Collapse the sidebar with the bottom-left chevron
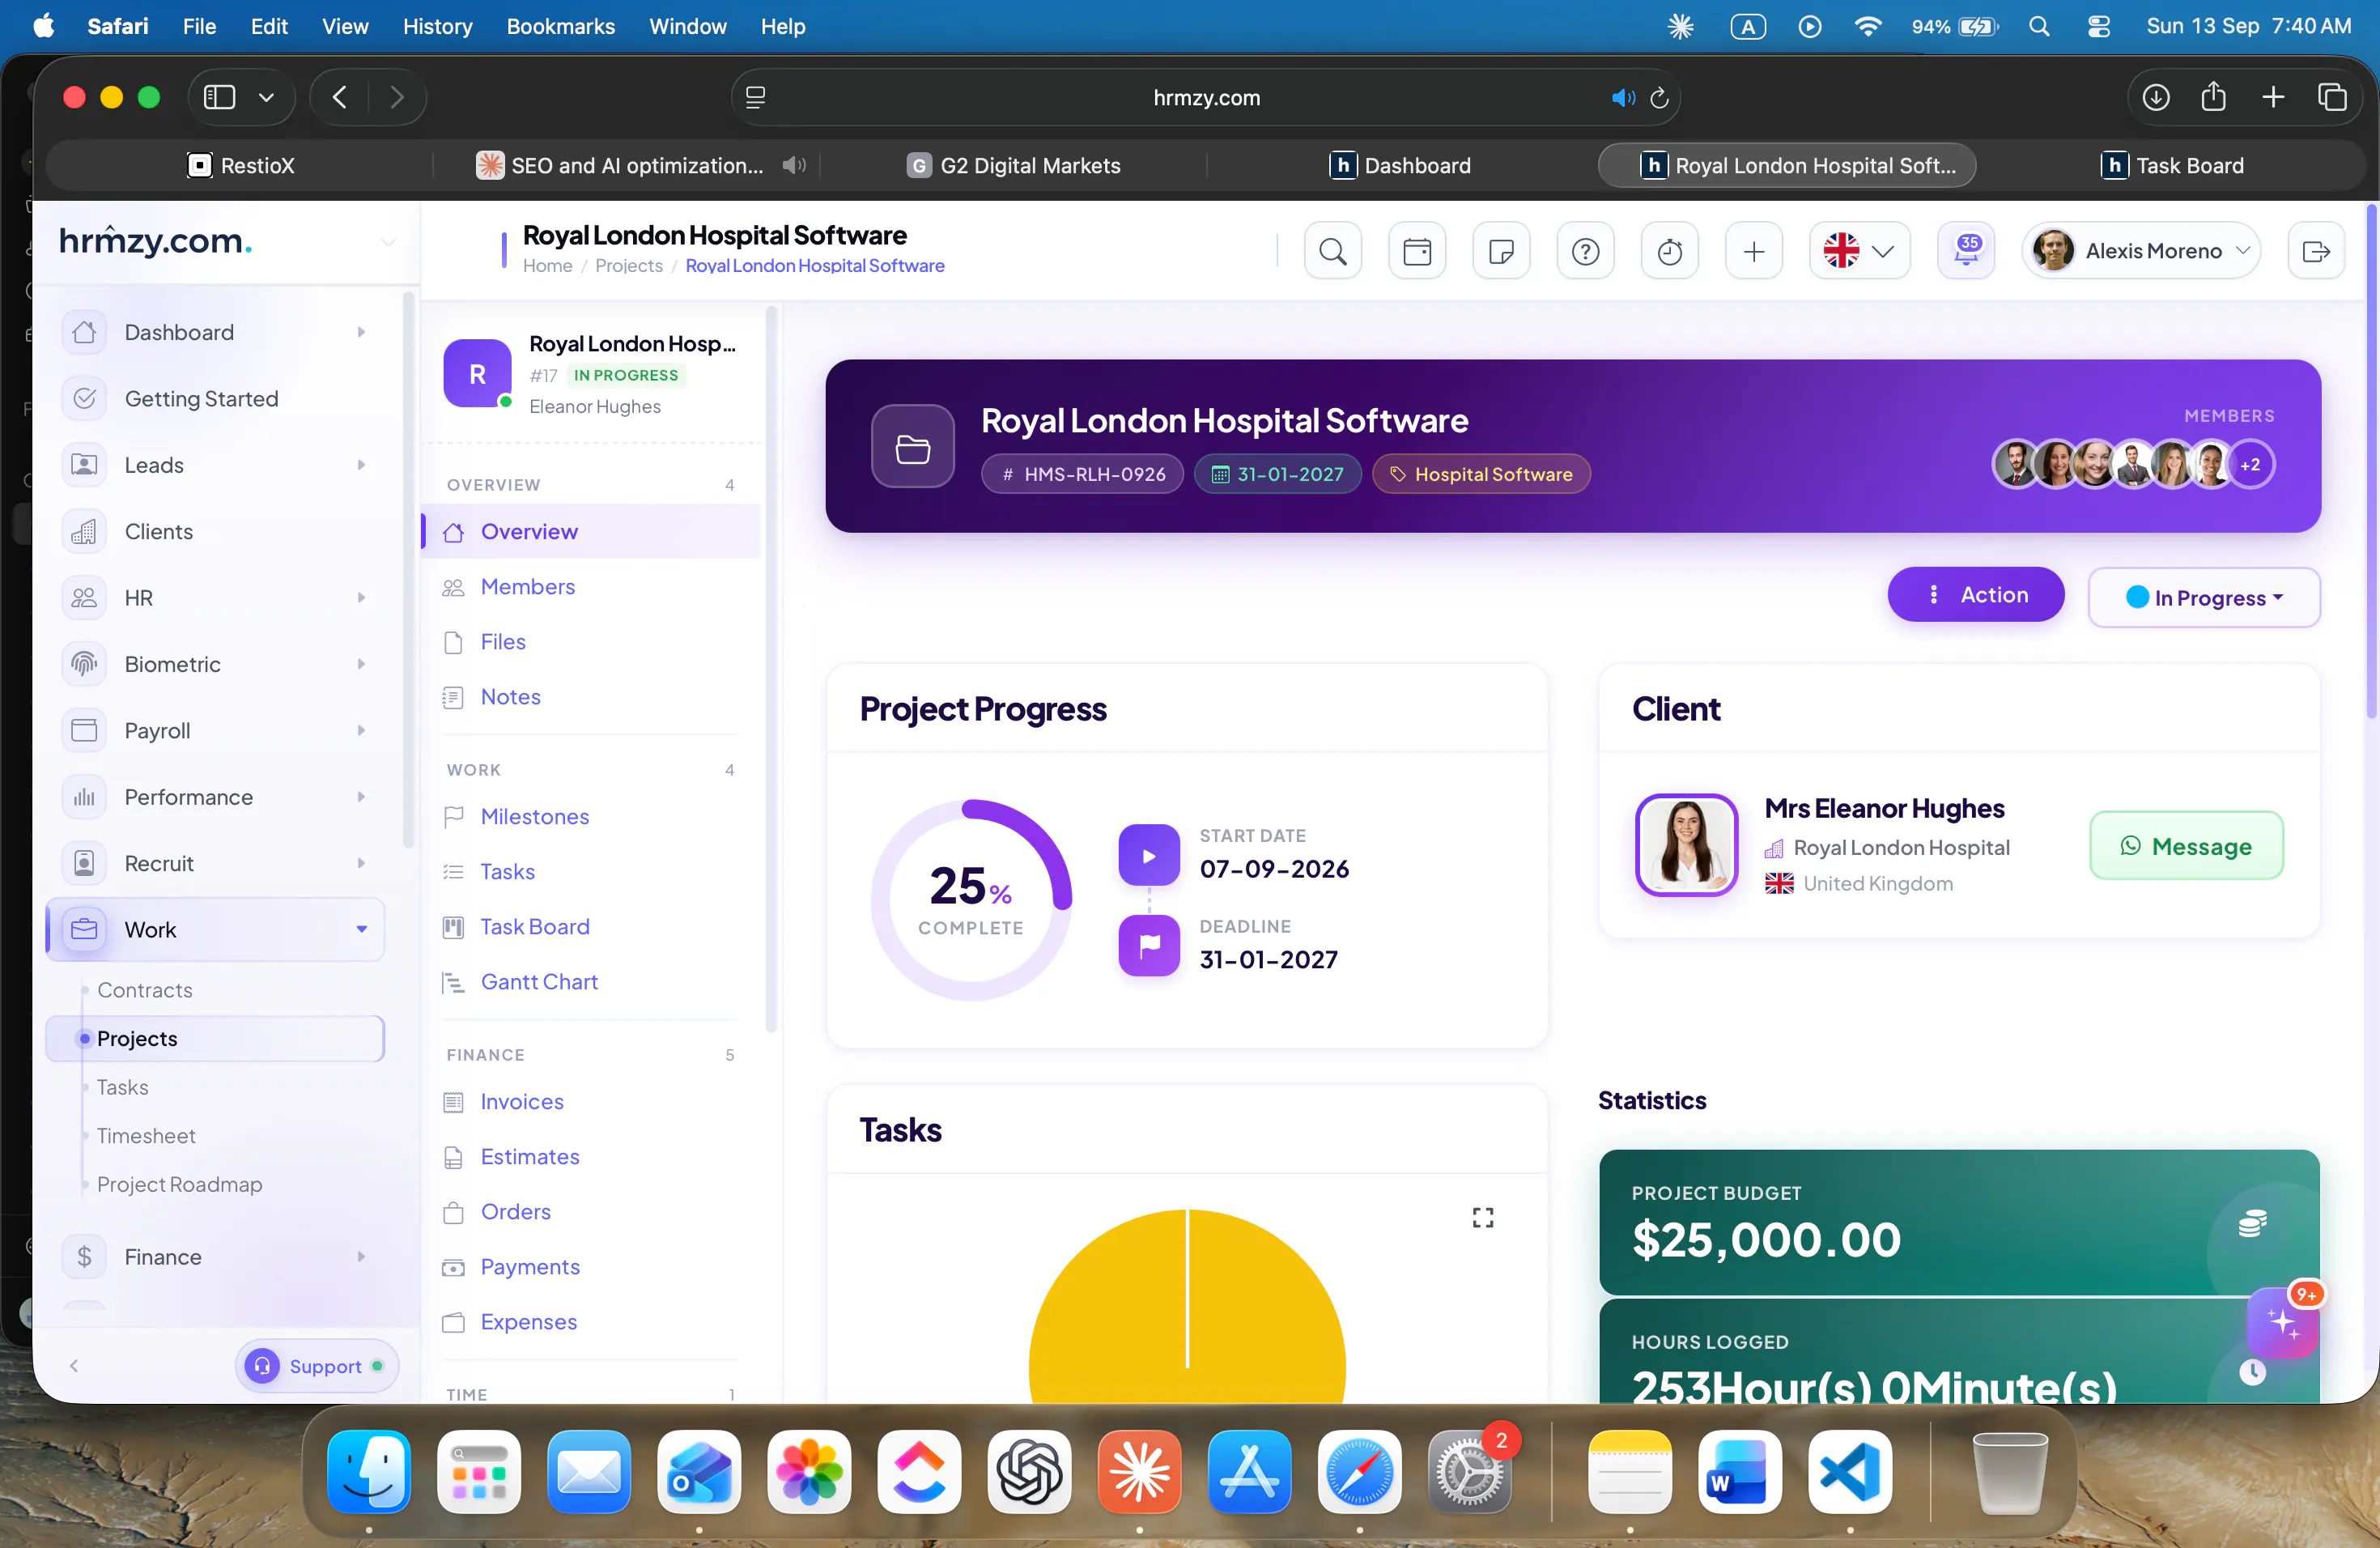2380x1548 pixels. [x=73, y=1365]
